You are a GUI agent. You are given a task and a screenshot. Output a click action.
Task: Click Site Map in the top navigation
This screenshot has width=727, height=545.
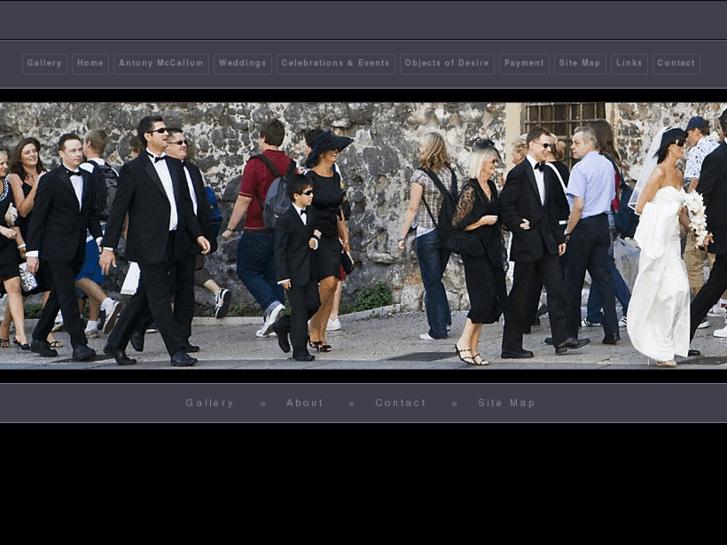click(x=580, y=64)
